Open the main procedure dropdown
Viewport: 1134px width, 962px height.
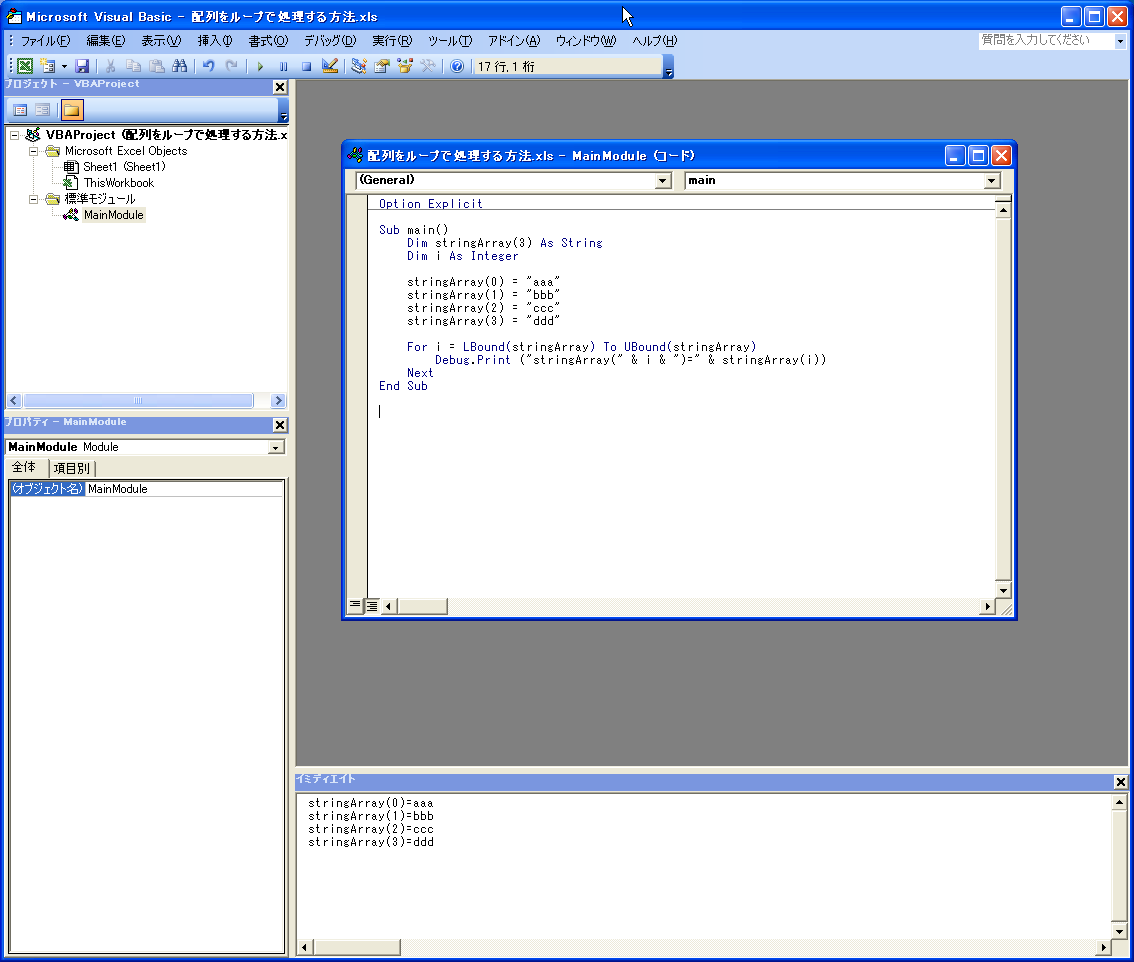coord(992,181)
